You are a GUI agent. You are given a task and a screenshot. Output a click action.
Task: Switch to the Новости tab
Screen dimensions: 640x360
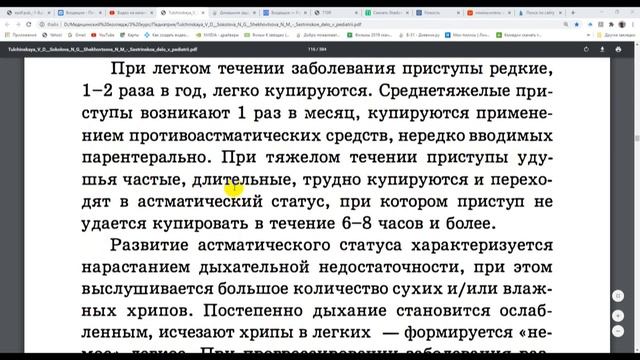tap(438, 13)
